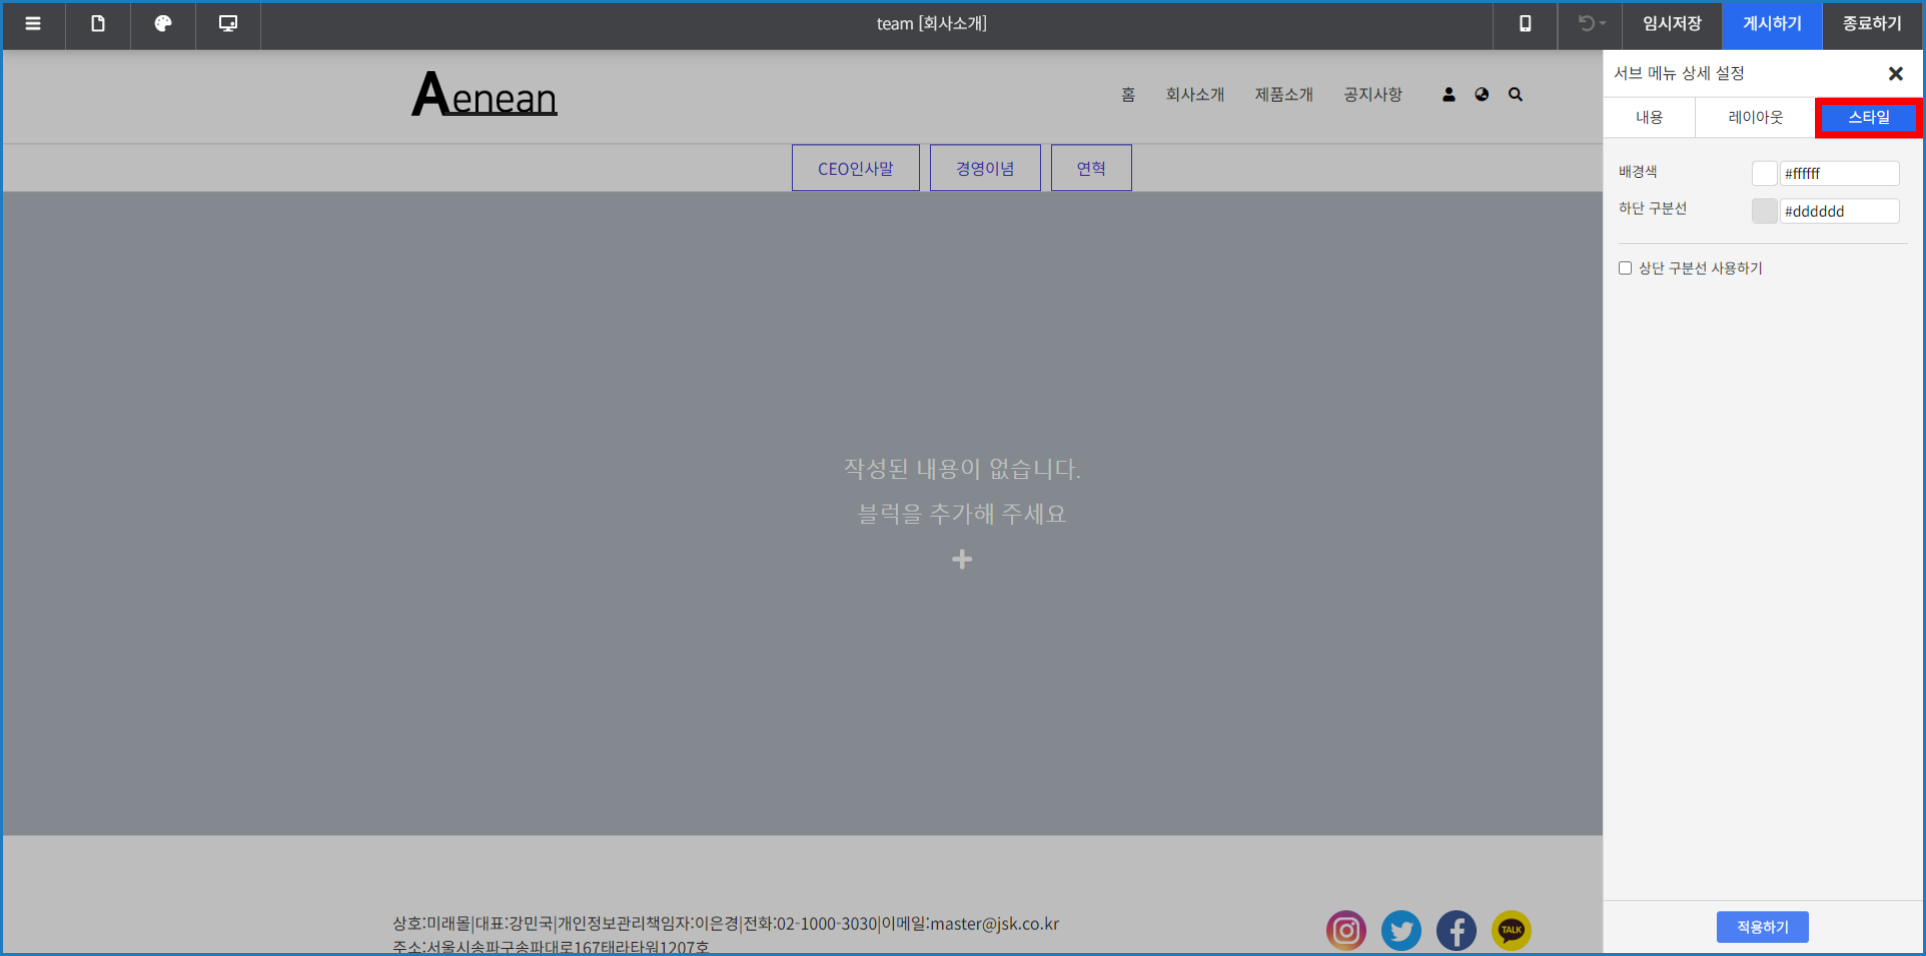Open the Instagram social icon
The height and width of the screenshot is (956, 1926).
[x=1346, y=930]
